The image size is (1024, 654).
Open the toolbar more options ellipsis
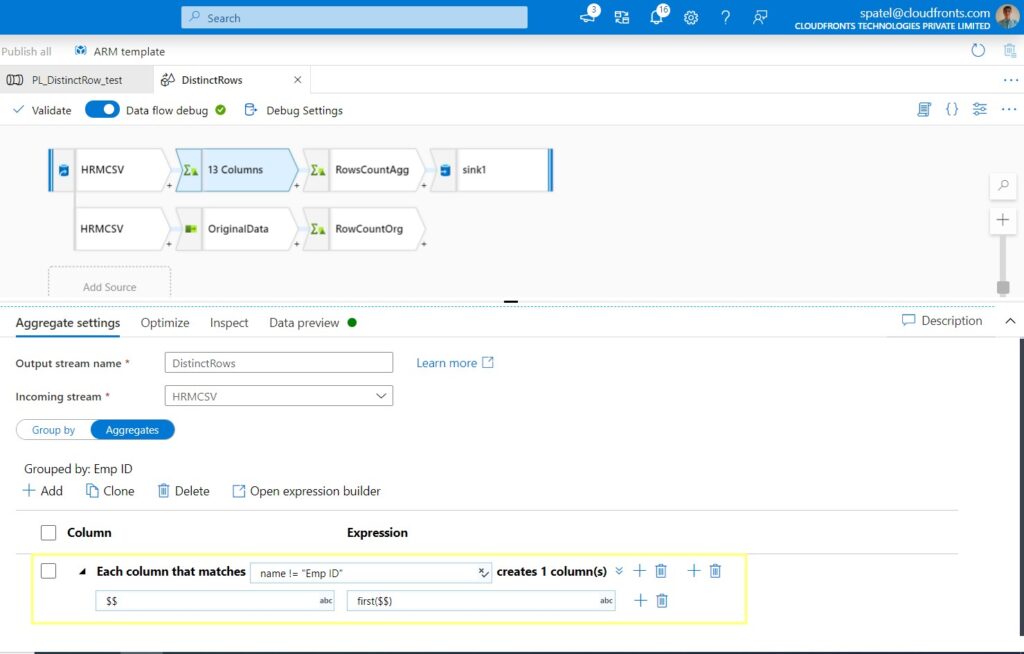[x=1009, y=110]
